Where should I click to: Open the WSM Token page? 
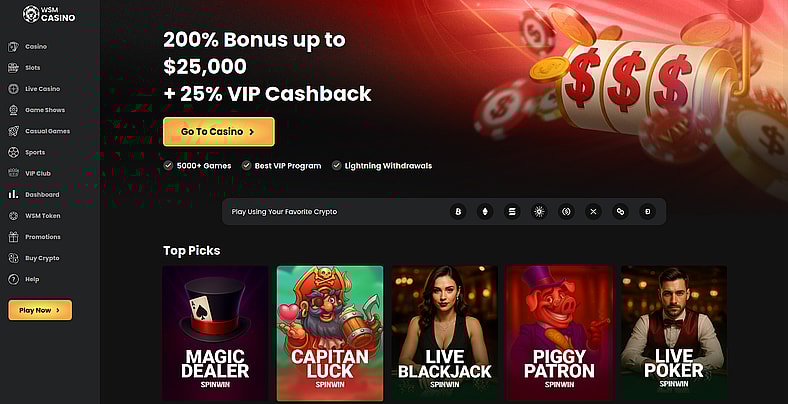pyautogui.click(x=42, y=215)
